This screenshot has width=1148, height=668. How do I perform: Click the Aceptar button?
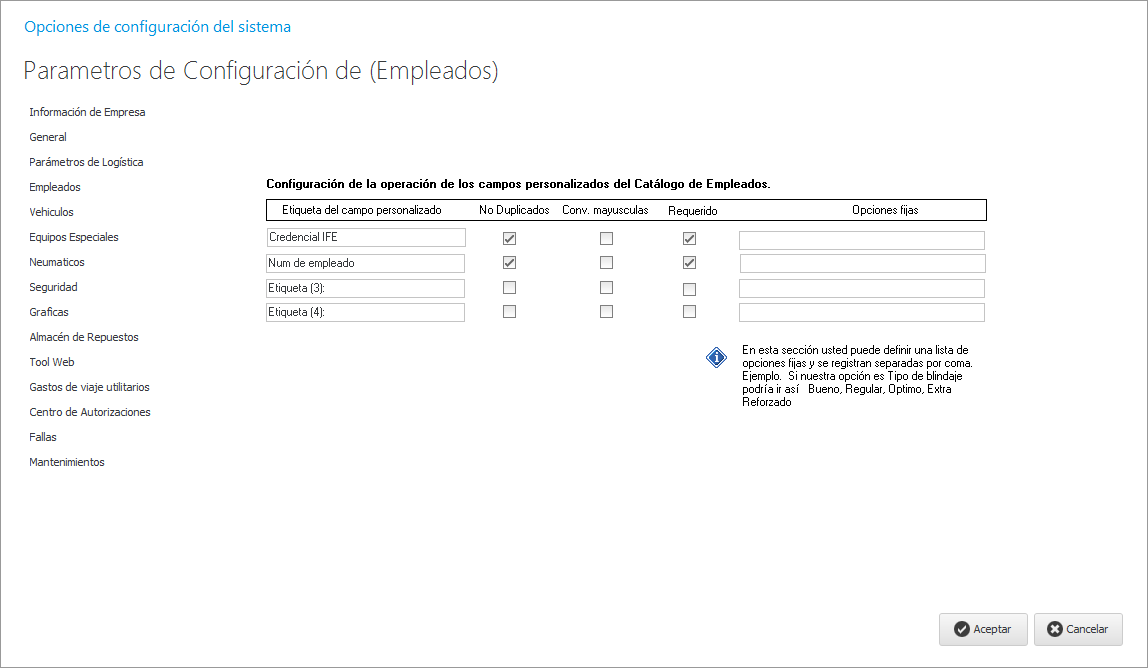[982, 629]
